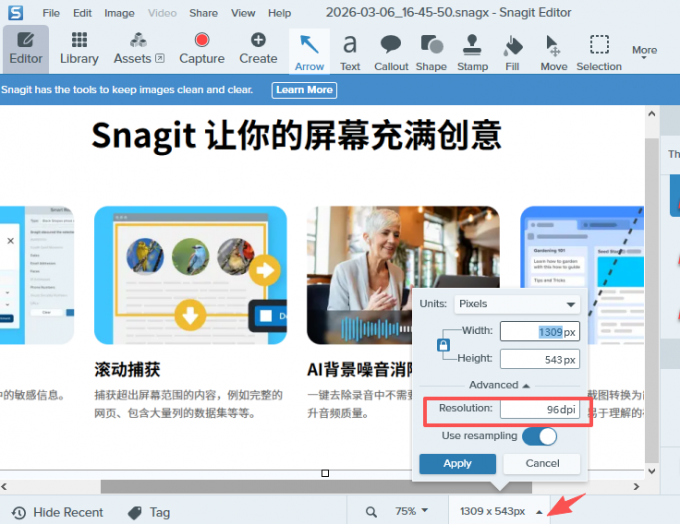Collapse the Advanced section
This screenshot has height=524, width=680.
499,385
